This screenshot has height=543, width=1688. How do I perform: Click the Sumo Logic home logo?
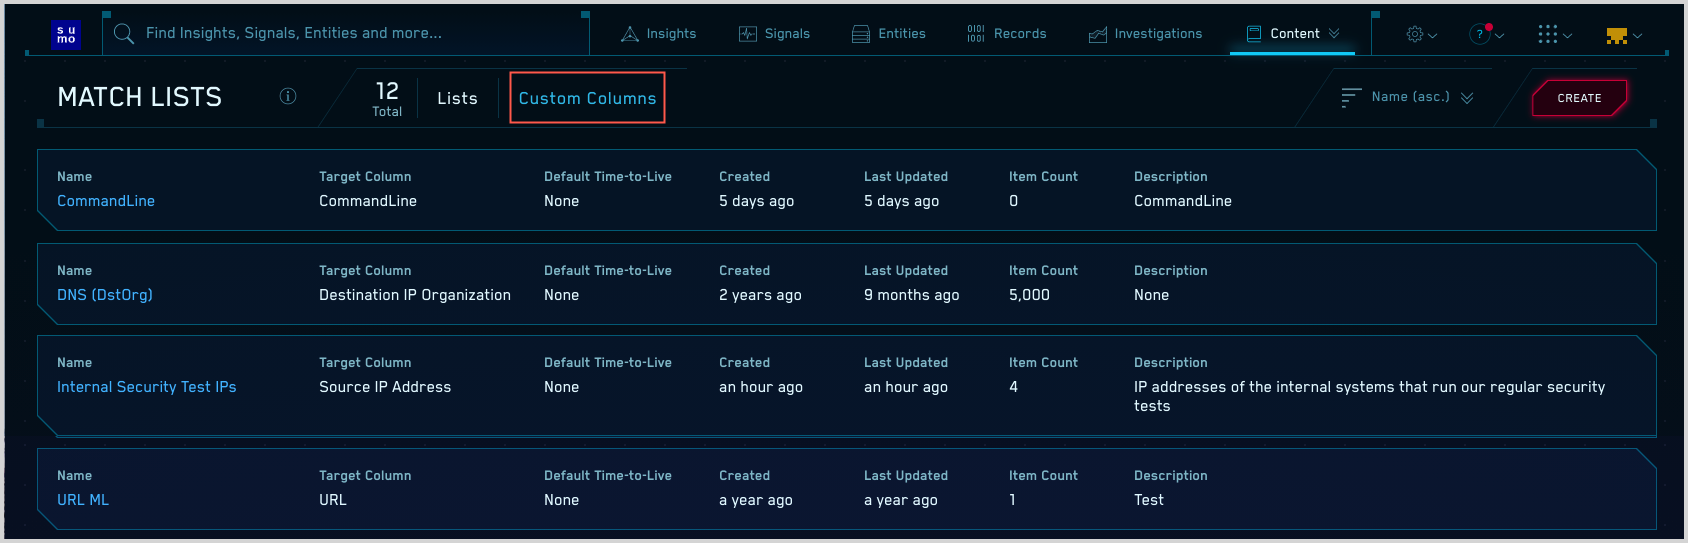tap(66, 34)
